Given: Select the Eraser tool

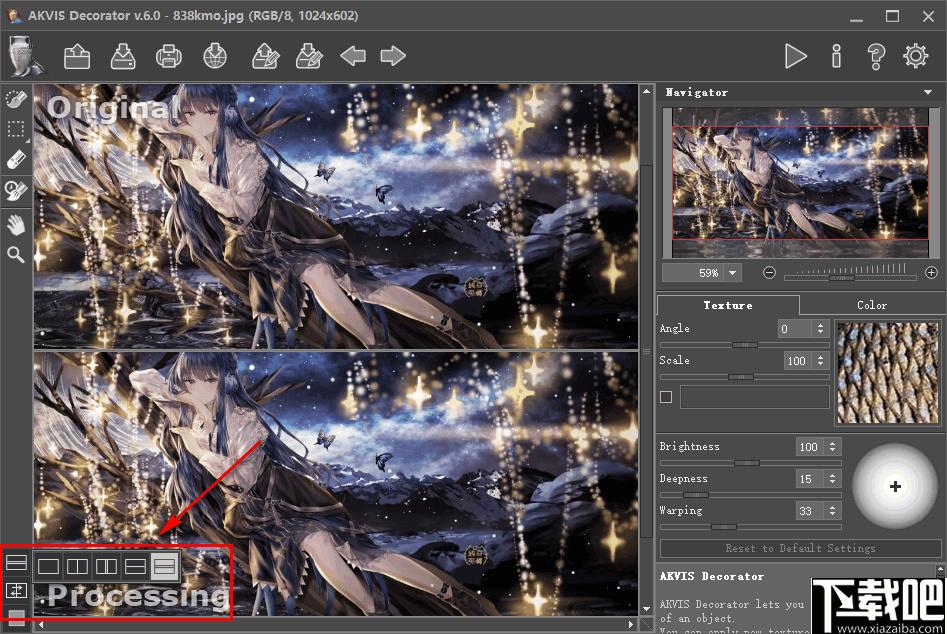Looking at the screenshot, I should [x=16, y=160].
